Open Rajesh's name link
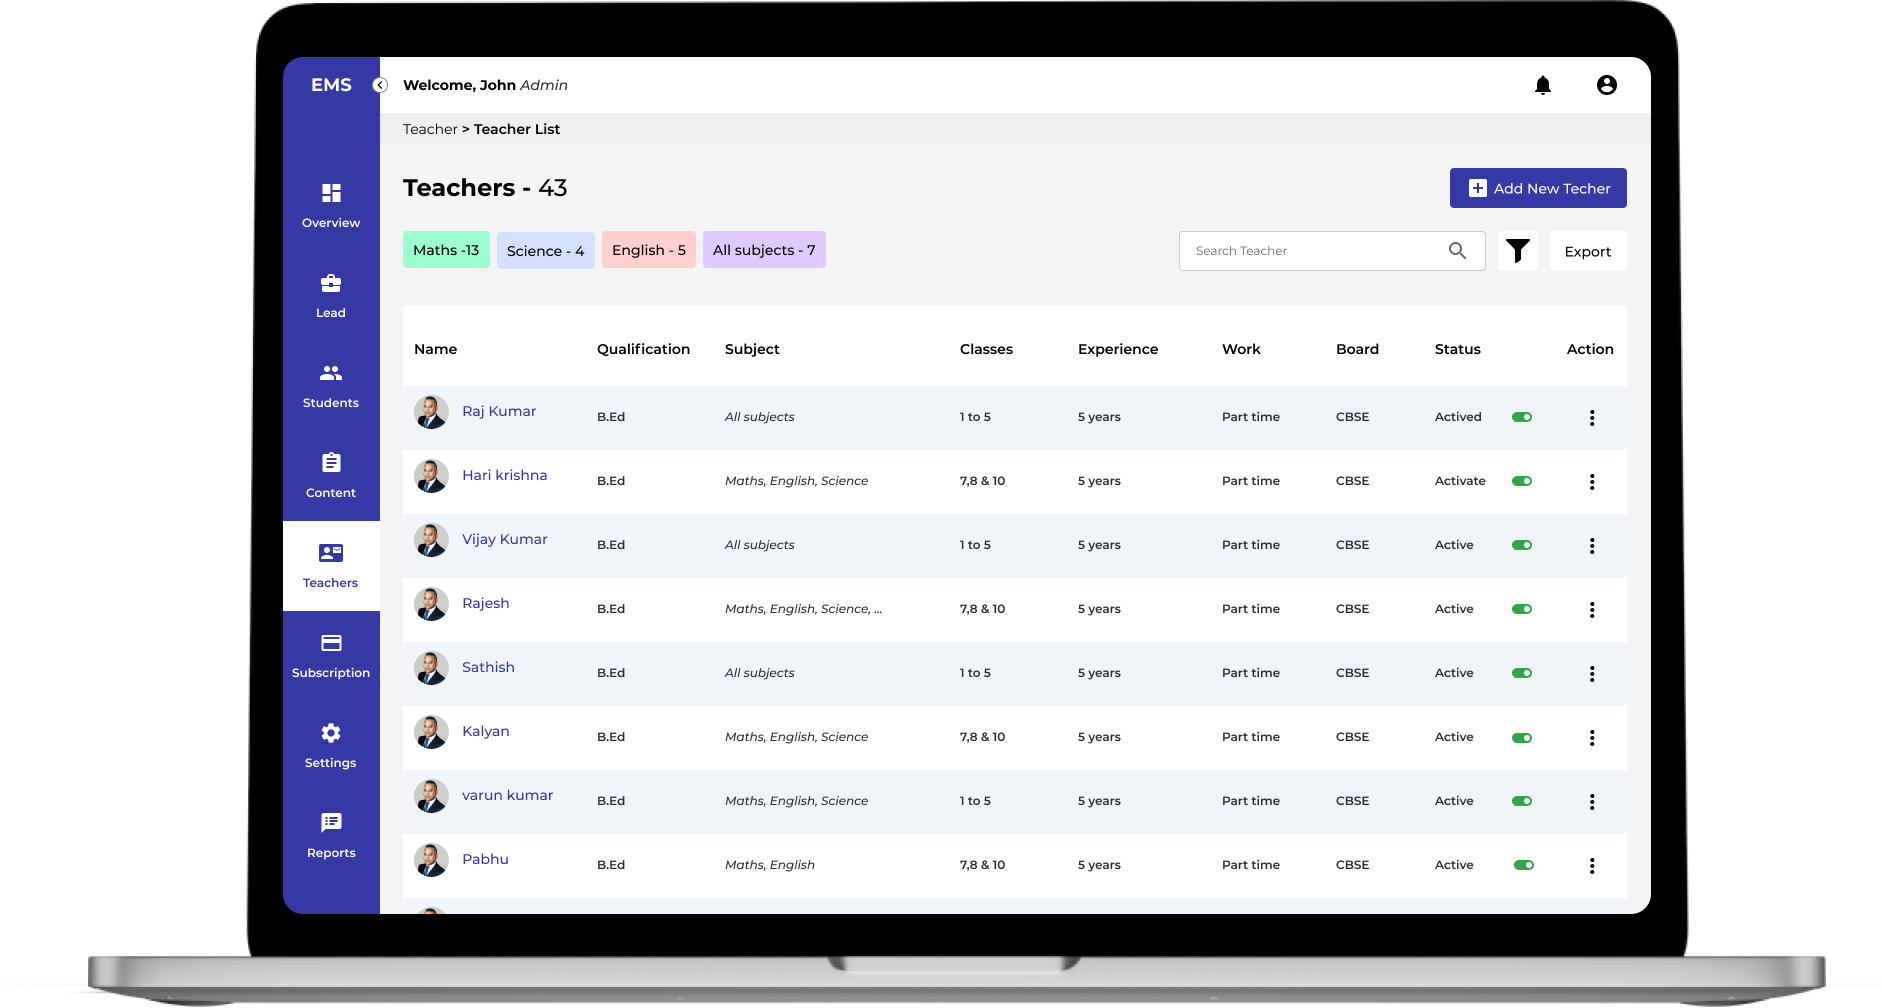This screenshot has height=1008, width=1882. (486, 603)
